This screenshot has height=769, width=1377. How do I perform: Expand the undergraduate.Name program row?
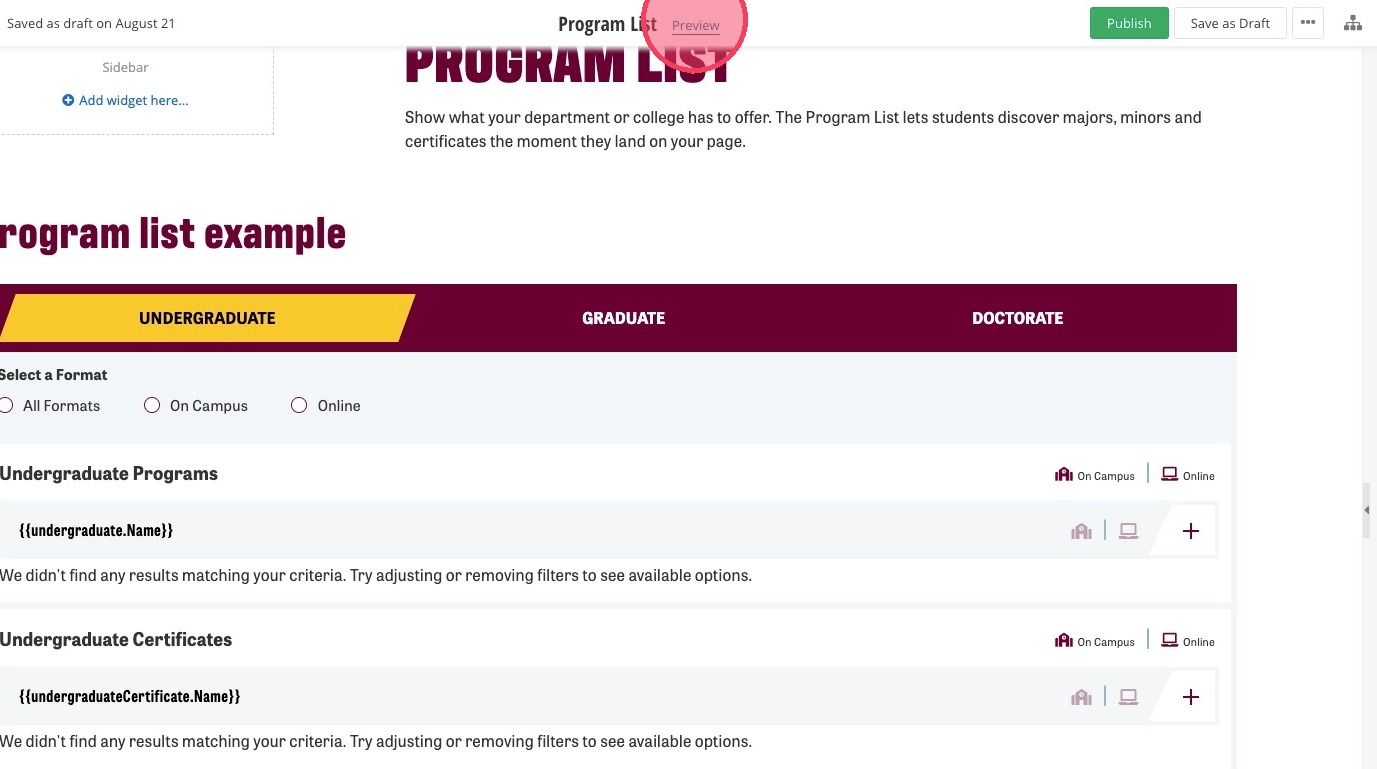(x=1190, y=531)
